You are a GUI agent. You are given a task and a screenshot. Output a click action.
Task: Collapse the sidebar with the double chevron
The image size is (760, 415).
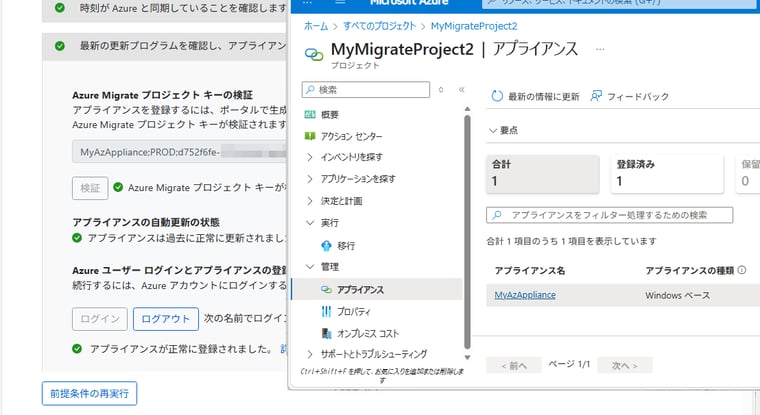[461, 89]
